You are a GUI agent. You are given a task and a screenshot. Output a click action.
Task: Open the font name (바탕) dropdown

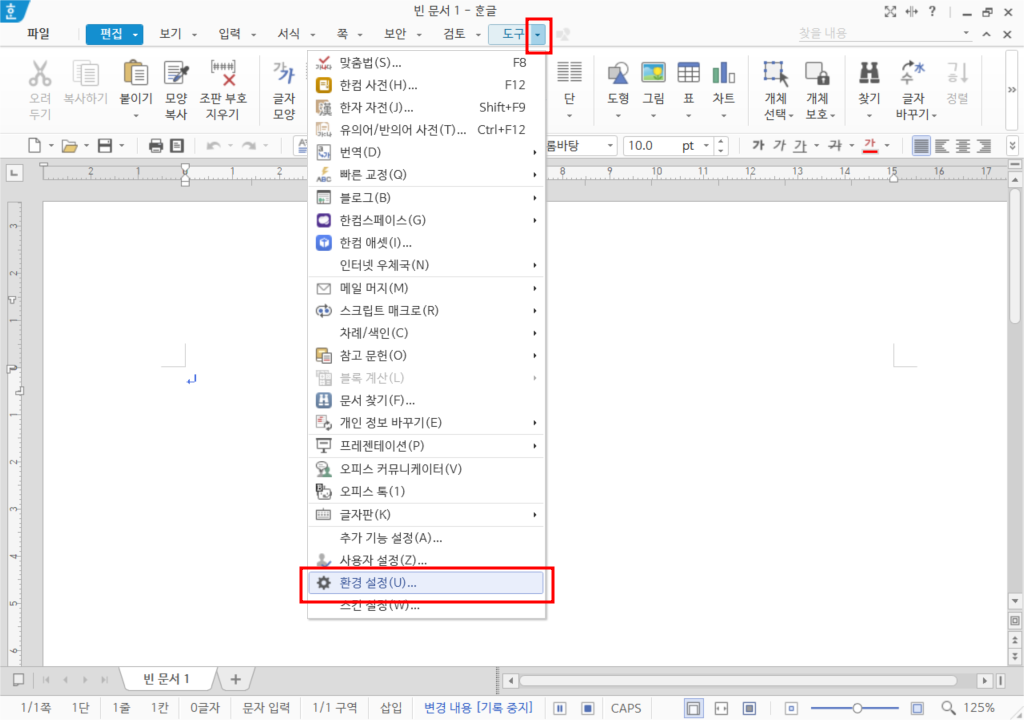610,146
